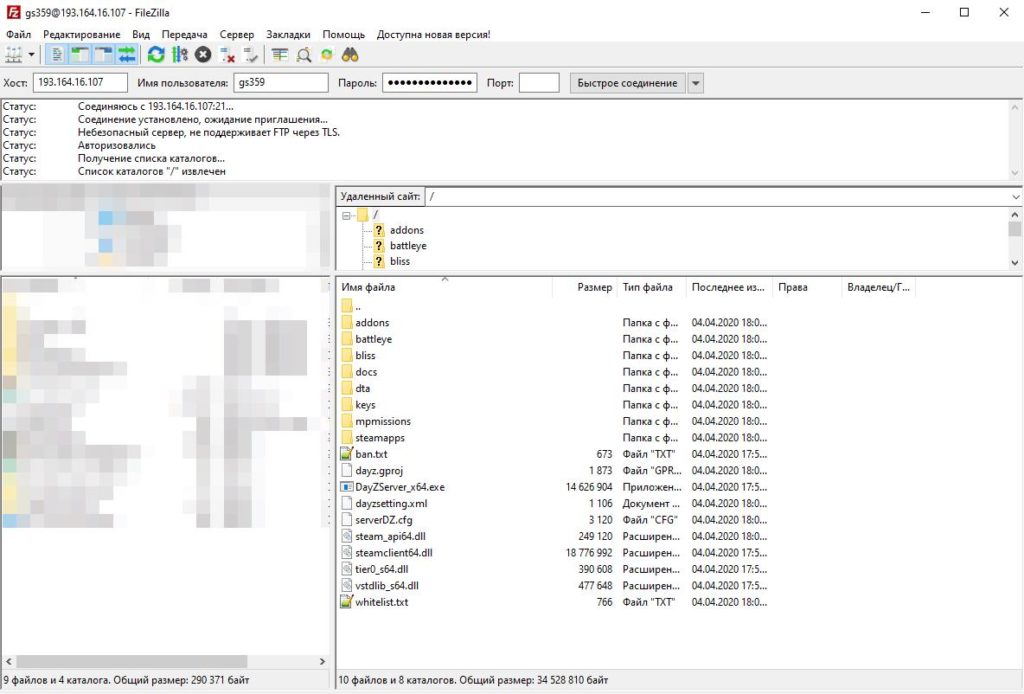Image resolution: width=1024 pixels, height=694 pixels.
Task: Open quick connect history dropdown
Action: click(x=696, y=83)
